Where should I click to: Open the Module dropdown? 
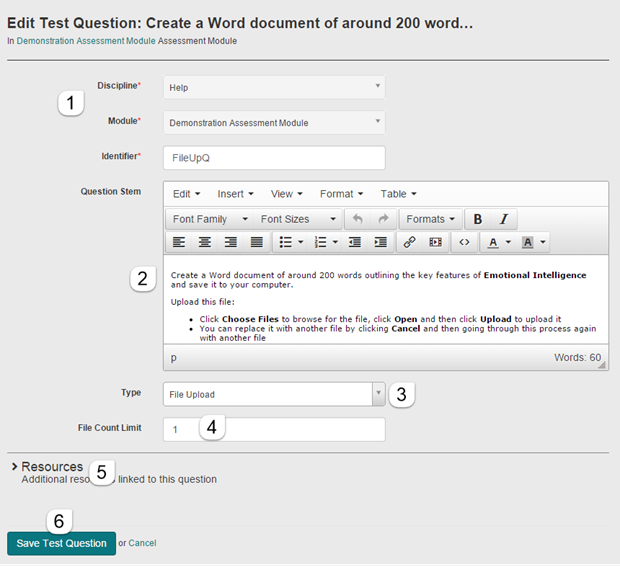[x=273, y=122]
